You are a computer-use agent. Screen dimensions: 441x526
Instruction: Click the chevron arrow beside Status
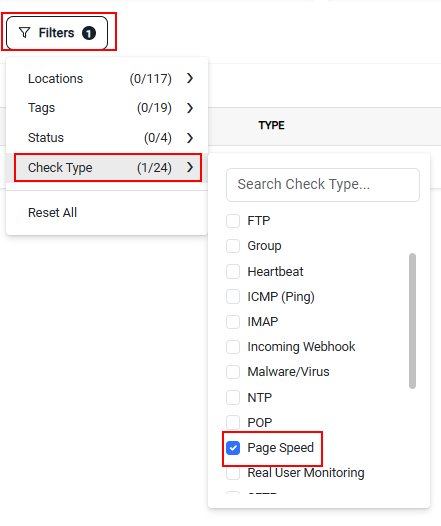190,138
